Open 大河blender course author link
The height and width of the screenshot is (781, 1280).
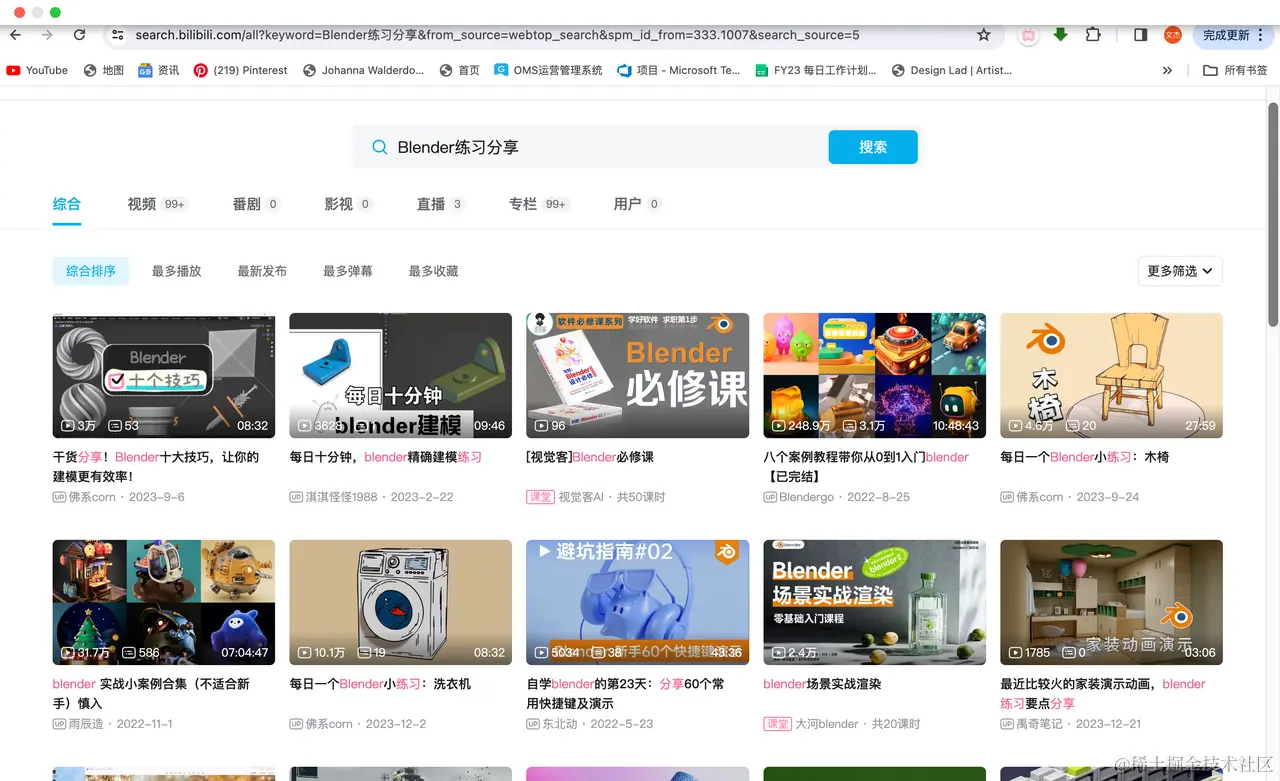(827, 724)
